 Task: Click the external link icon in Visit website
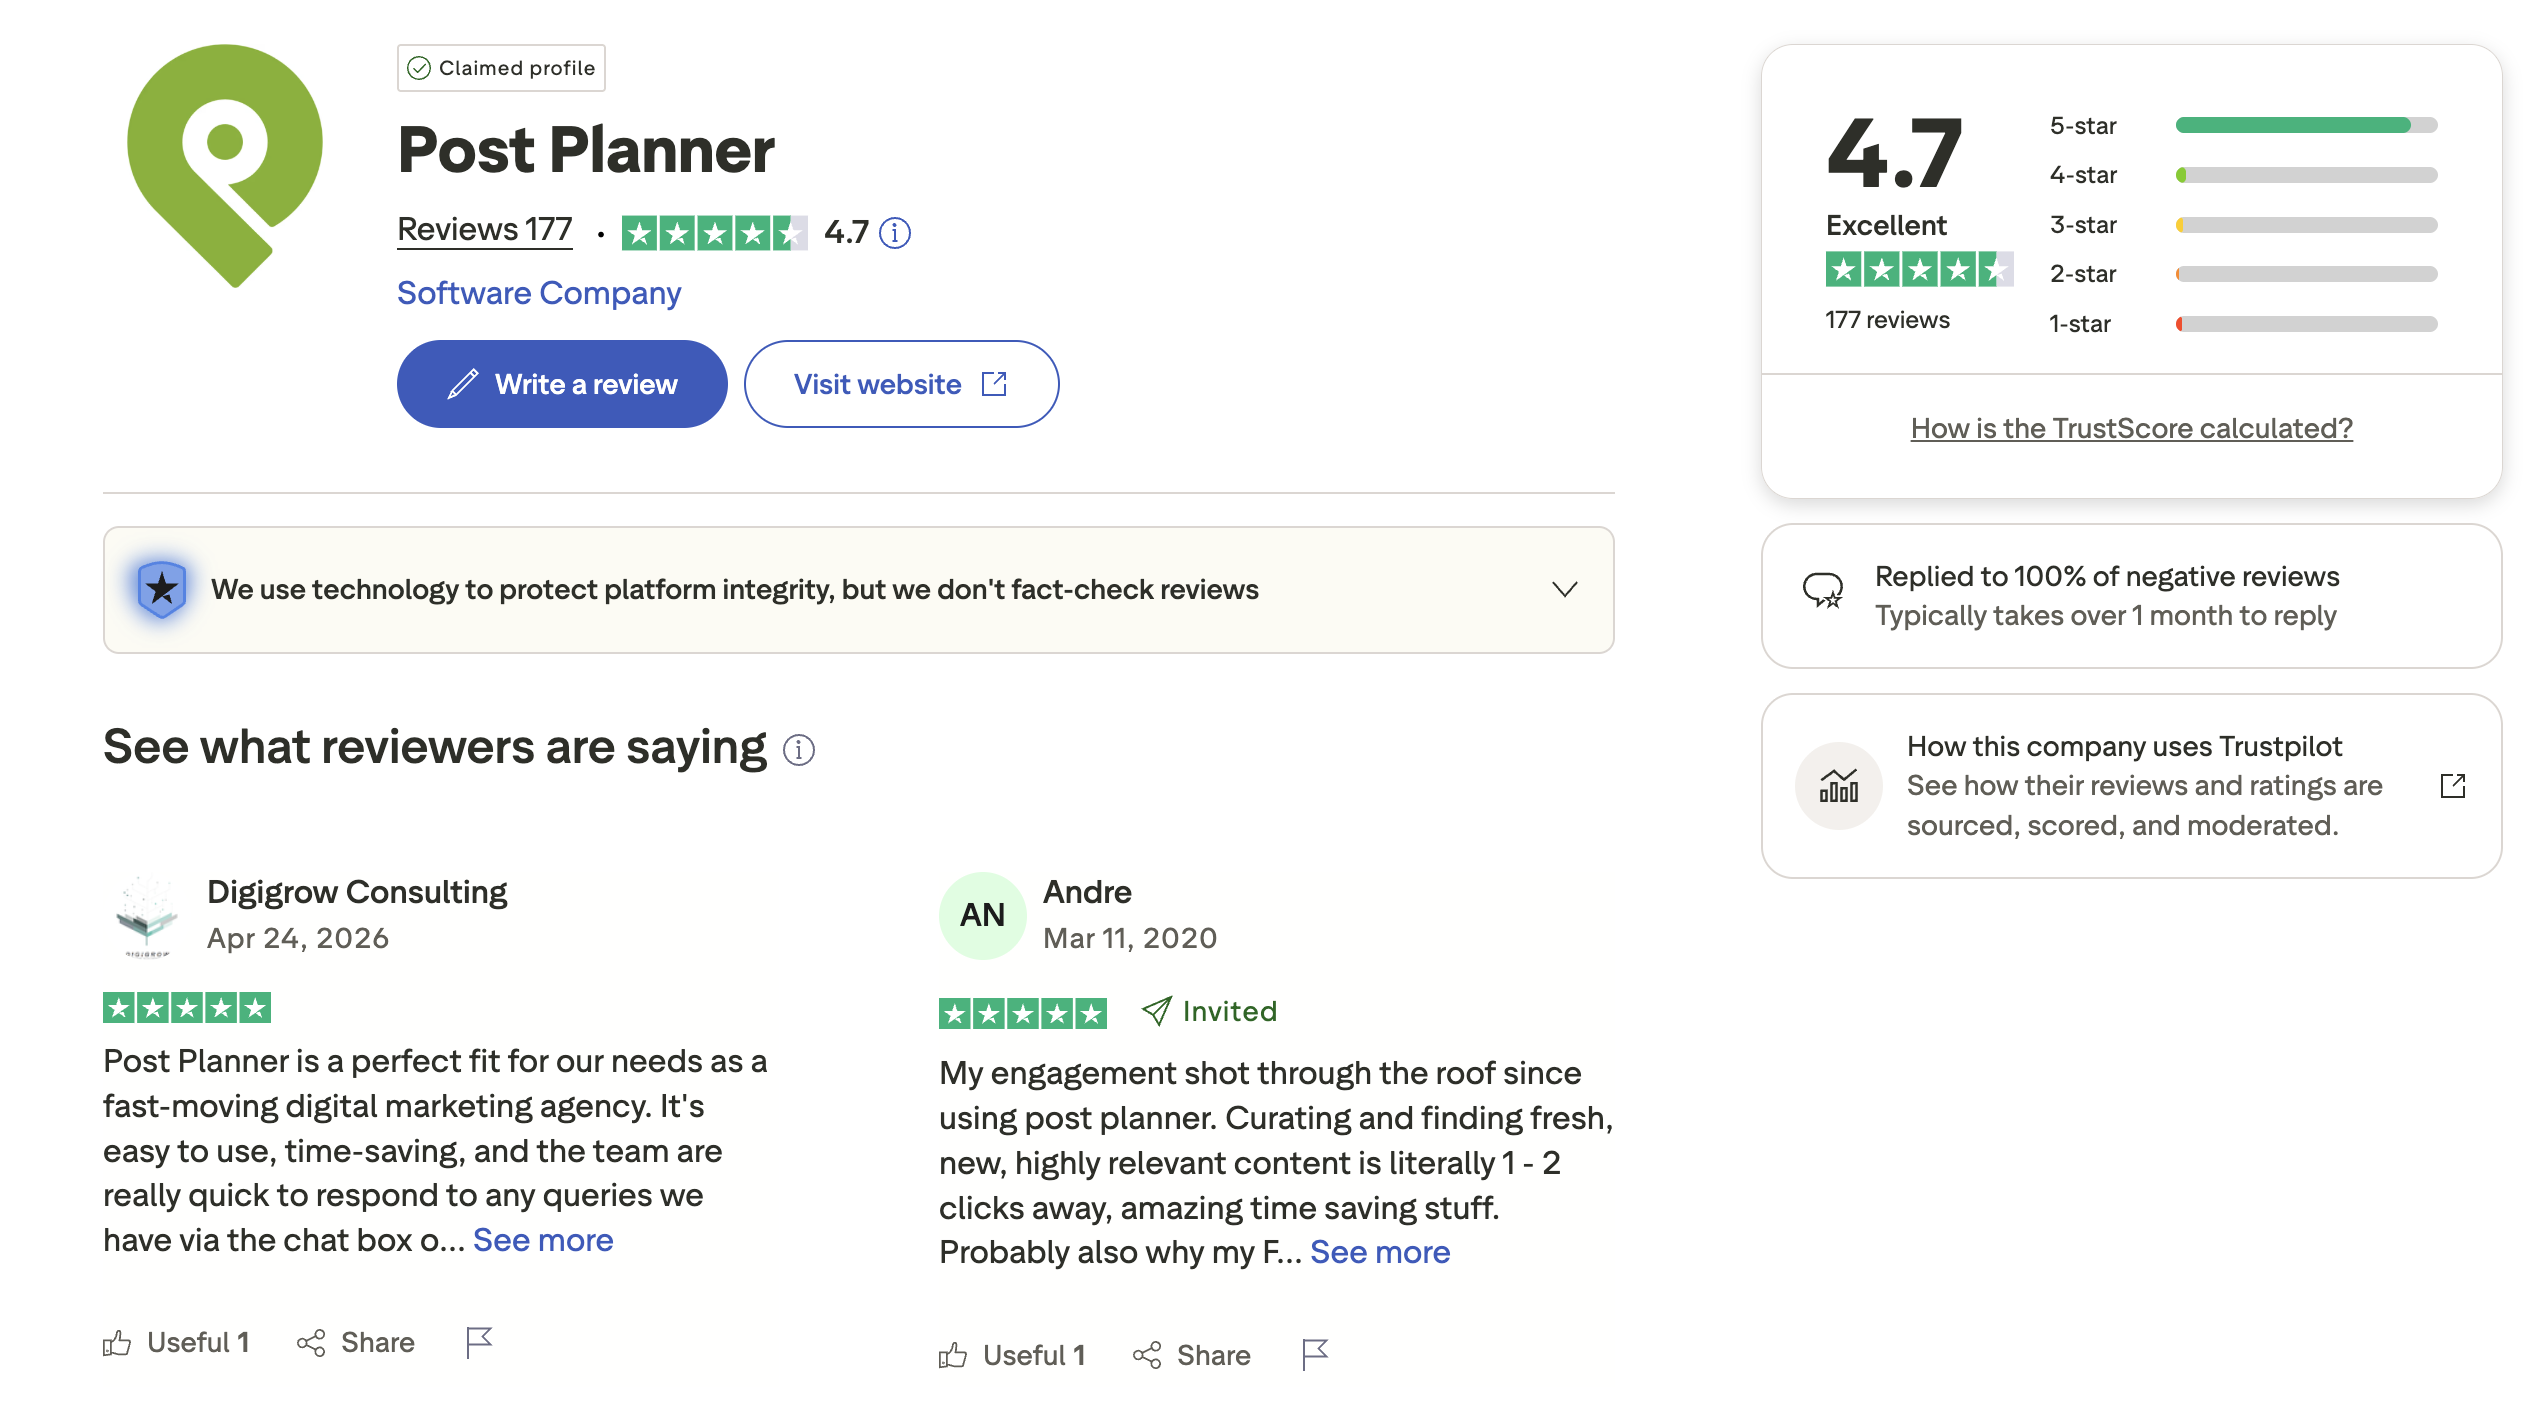tap(994, 384)
